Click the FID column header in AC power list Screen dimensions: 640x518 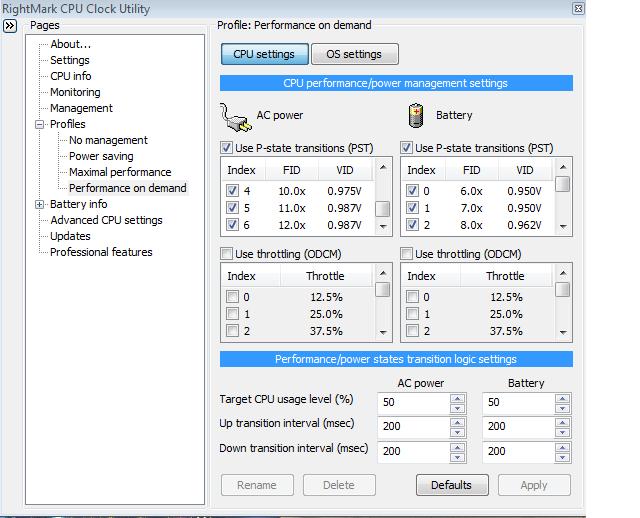point(292,170)
